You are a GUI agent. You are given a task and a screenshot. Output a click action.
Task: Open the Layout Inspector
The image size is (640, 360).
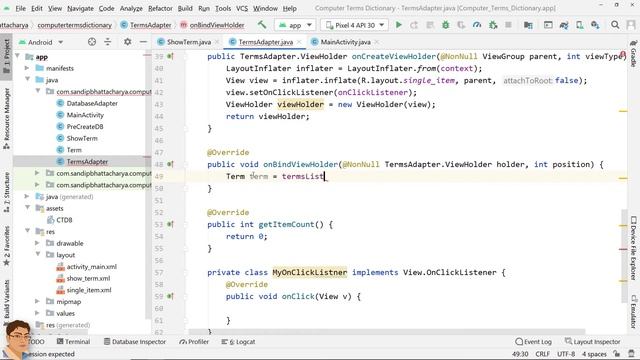point(592,342)
